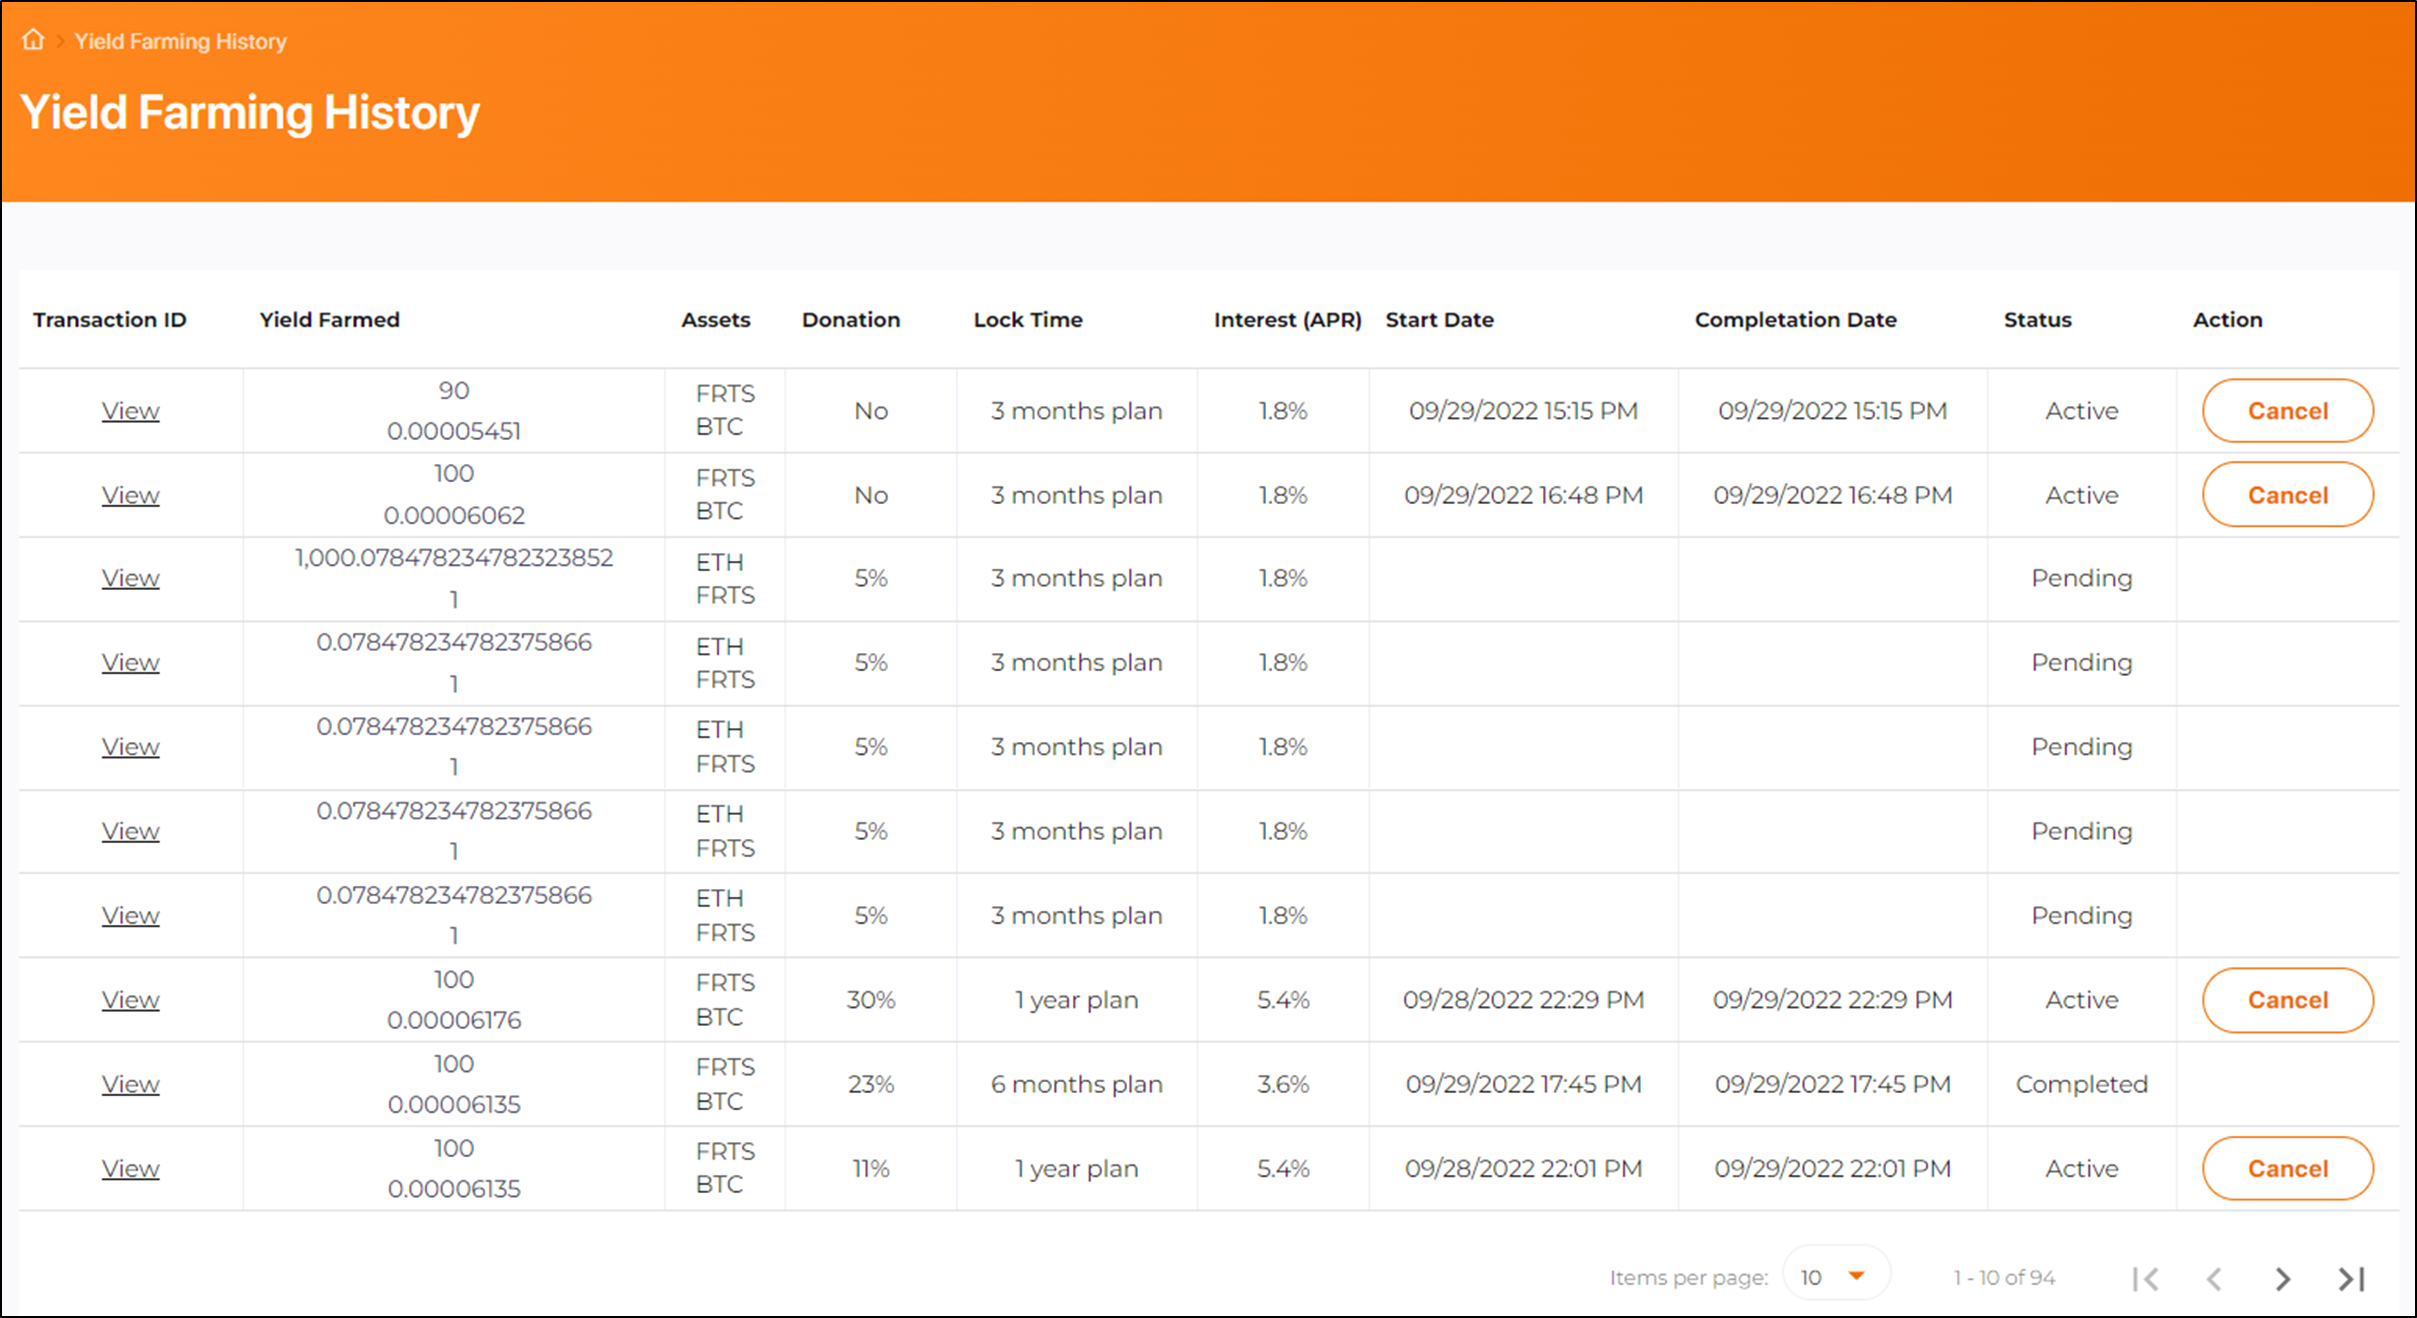Open the items per page dropdown
The height and width of the screenshot is (1318, 2417).
click(1835, 1276)
